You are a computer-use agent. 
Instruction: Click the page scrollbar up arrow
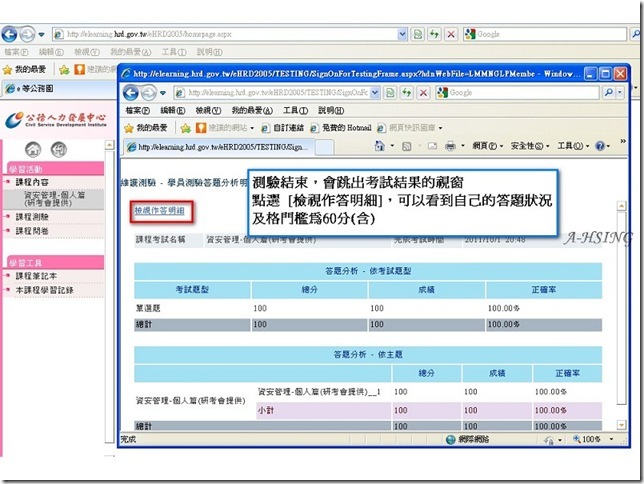pos(622,205)
